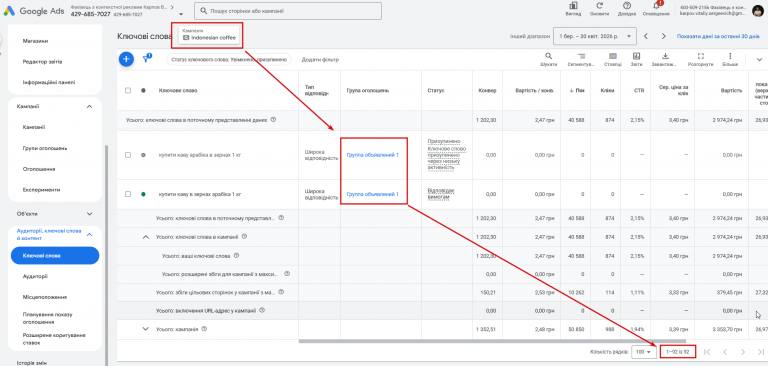Open Редактор звітів in the sidebar
Image resolution: width=768 pixels, height=366 pixels.
pos(42,62)
